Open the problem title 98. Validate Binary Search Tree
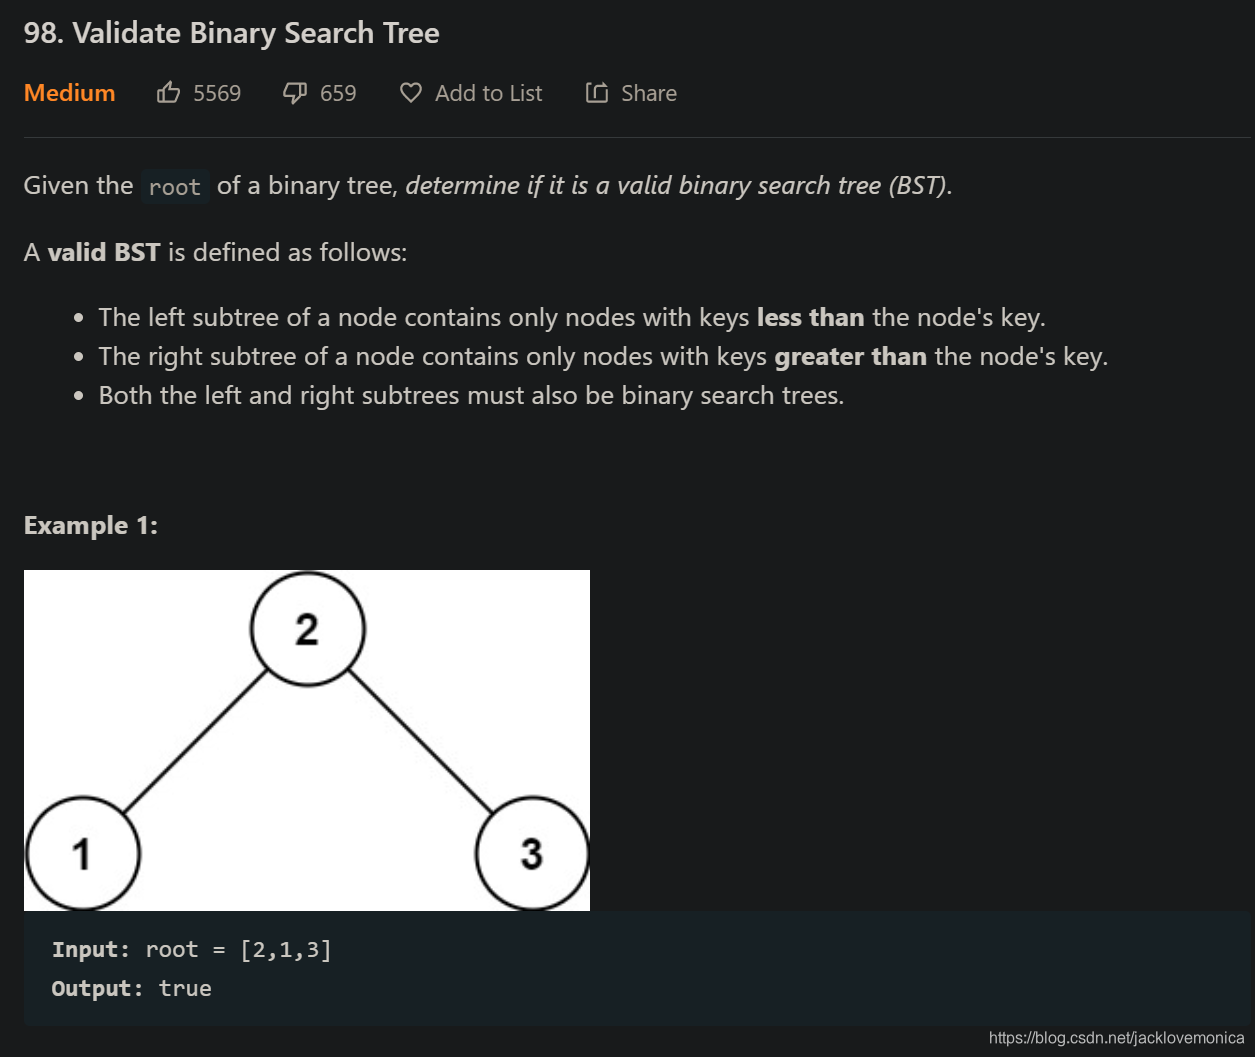1255x1057 pixels. (x=232, y=33)
